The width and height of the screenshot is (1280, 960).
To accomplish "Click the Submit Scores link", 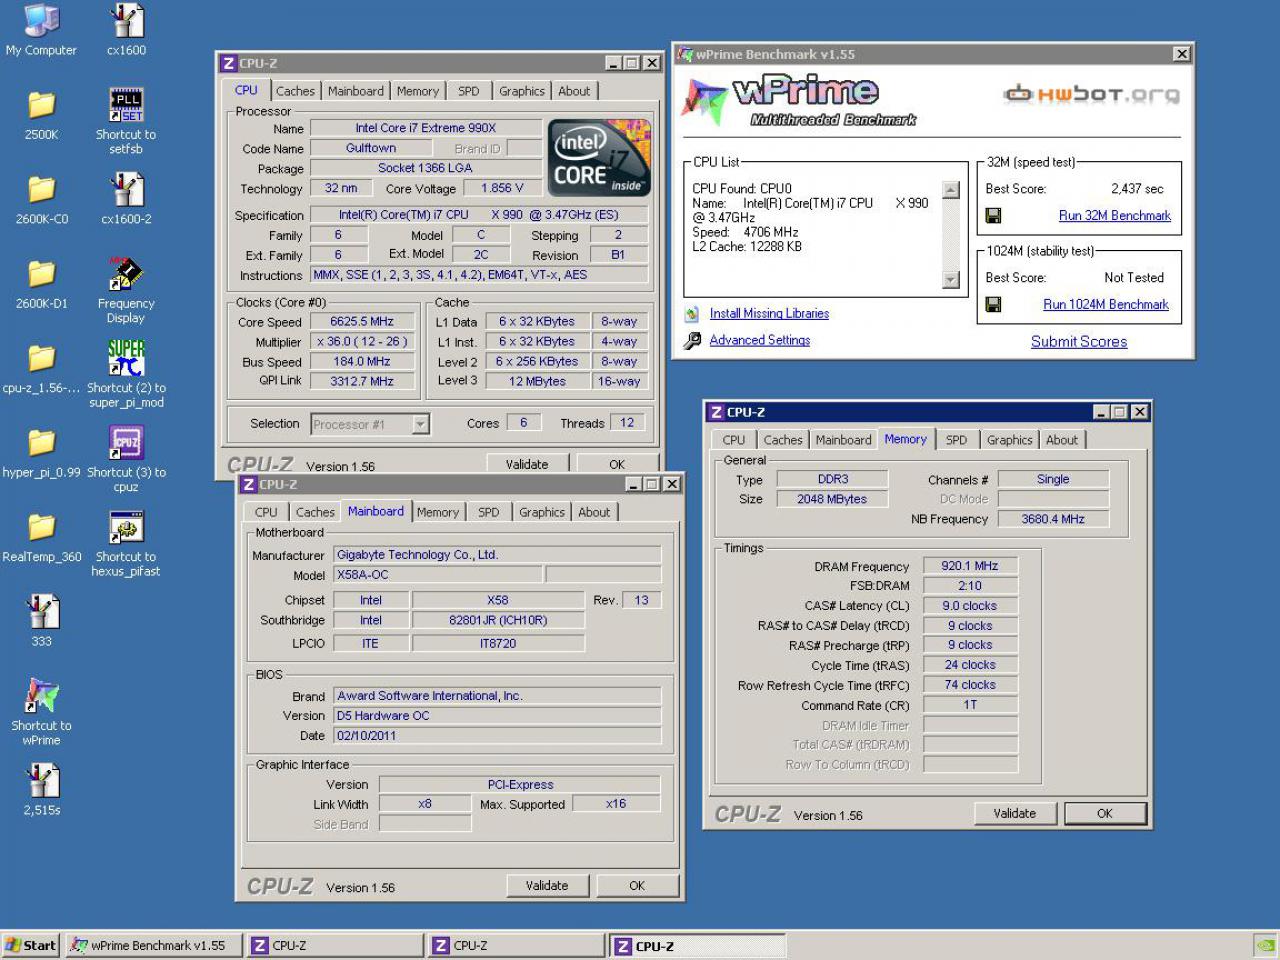I will coord(1079,342).
